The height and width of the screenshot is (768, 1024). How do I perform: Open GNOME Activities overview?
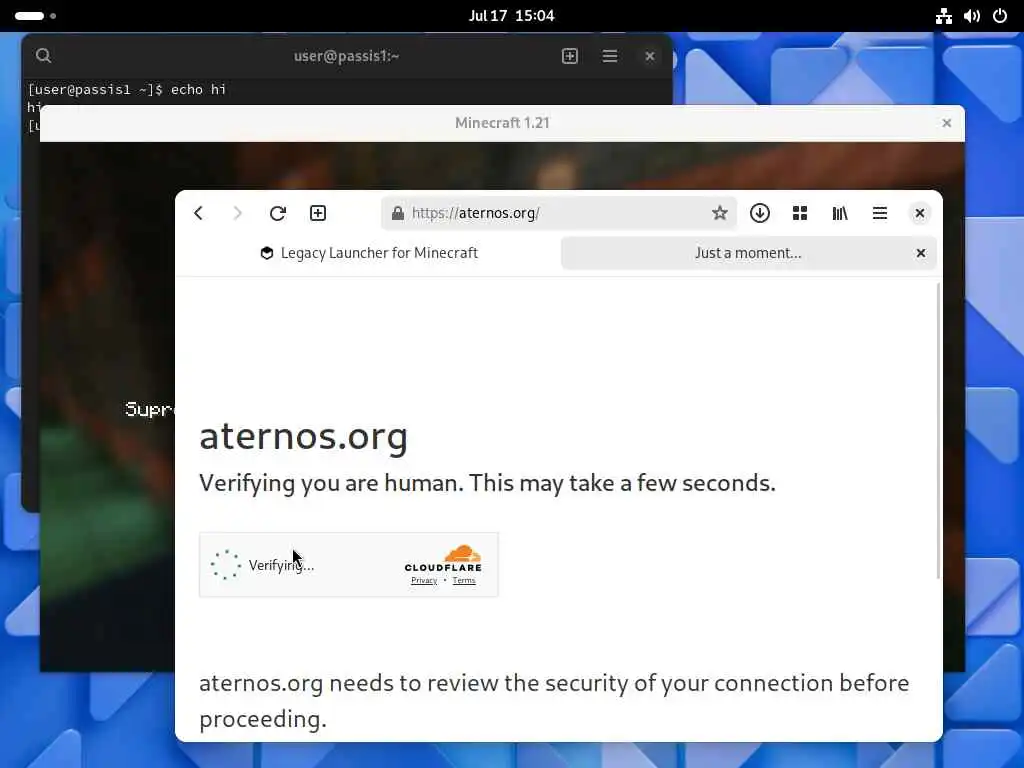click(x=35, y=16)
